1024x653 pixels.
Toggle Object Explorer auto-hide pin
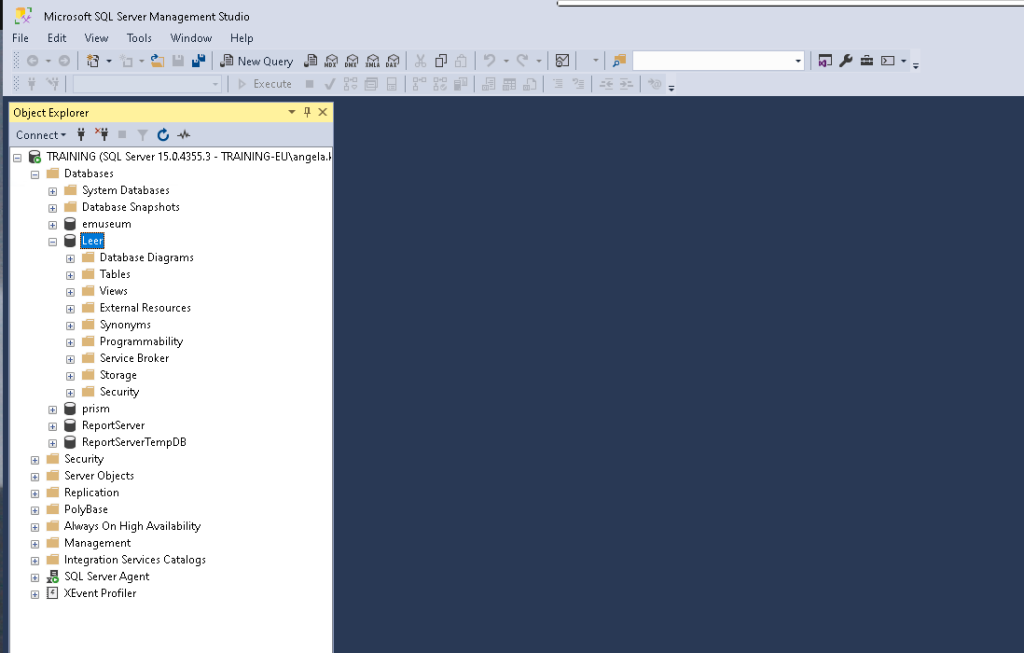pos(307,112)
